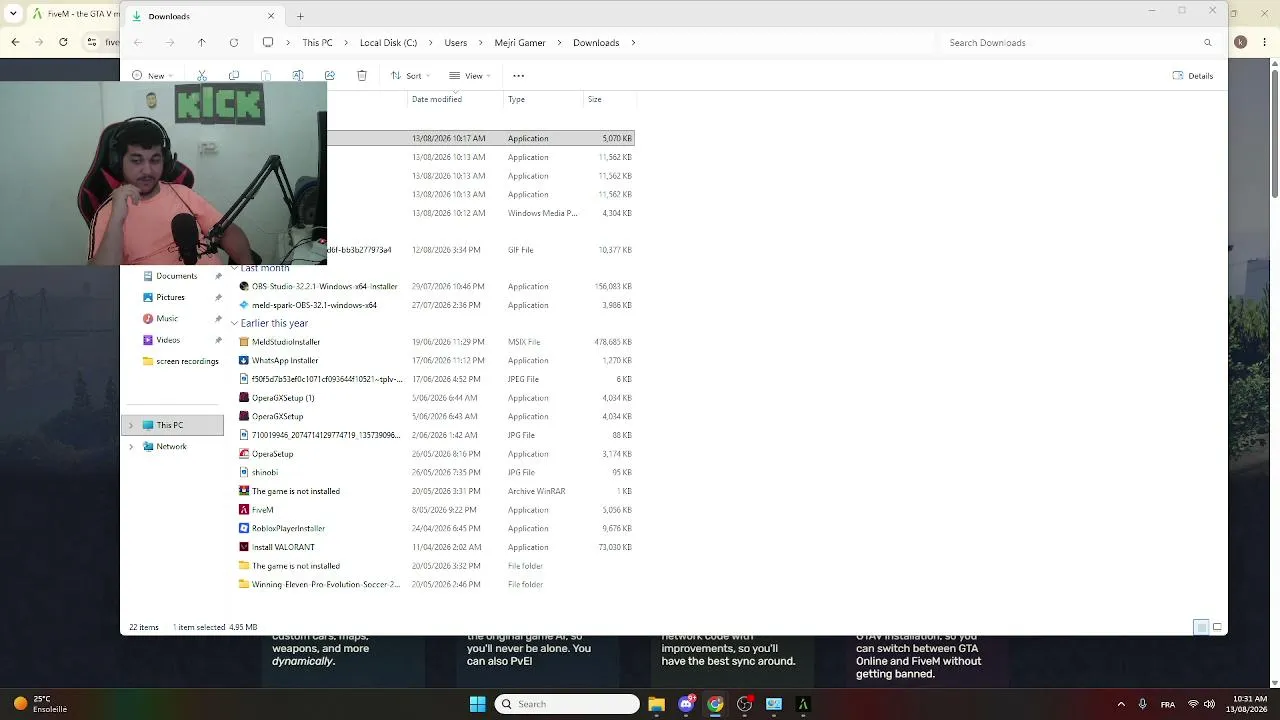Add a new Explorer tab

pyautogui.click(x=300, y=16)
